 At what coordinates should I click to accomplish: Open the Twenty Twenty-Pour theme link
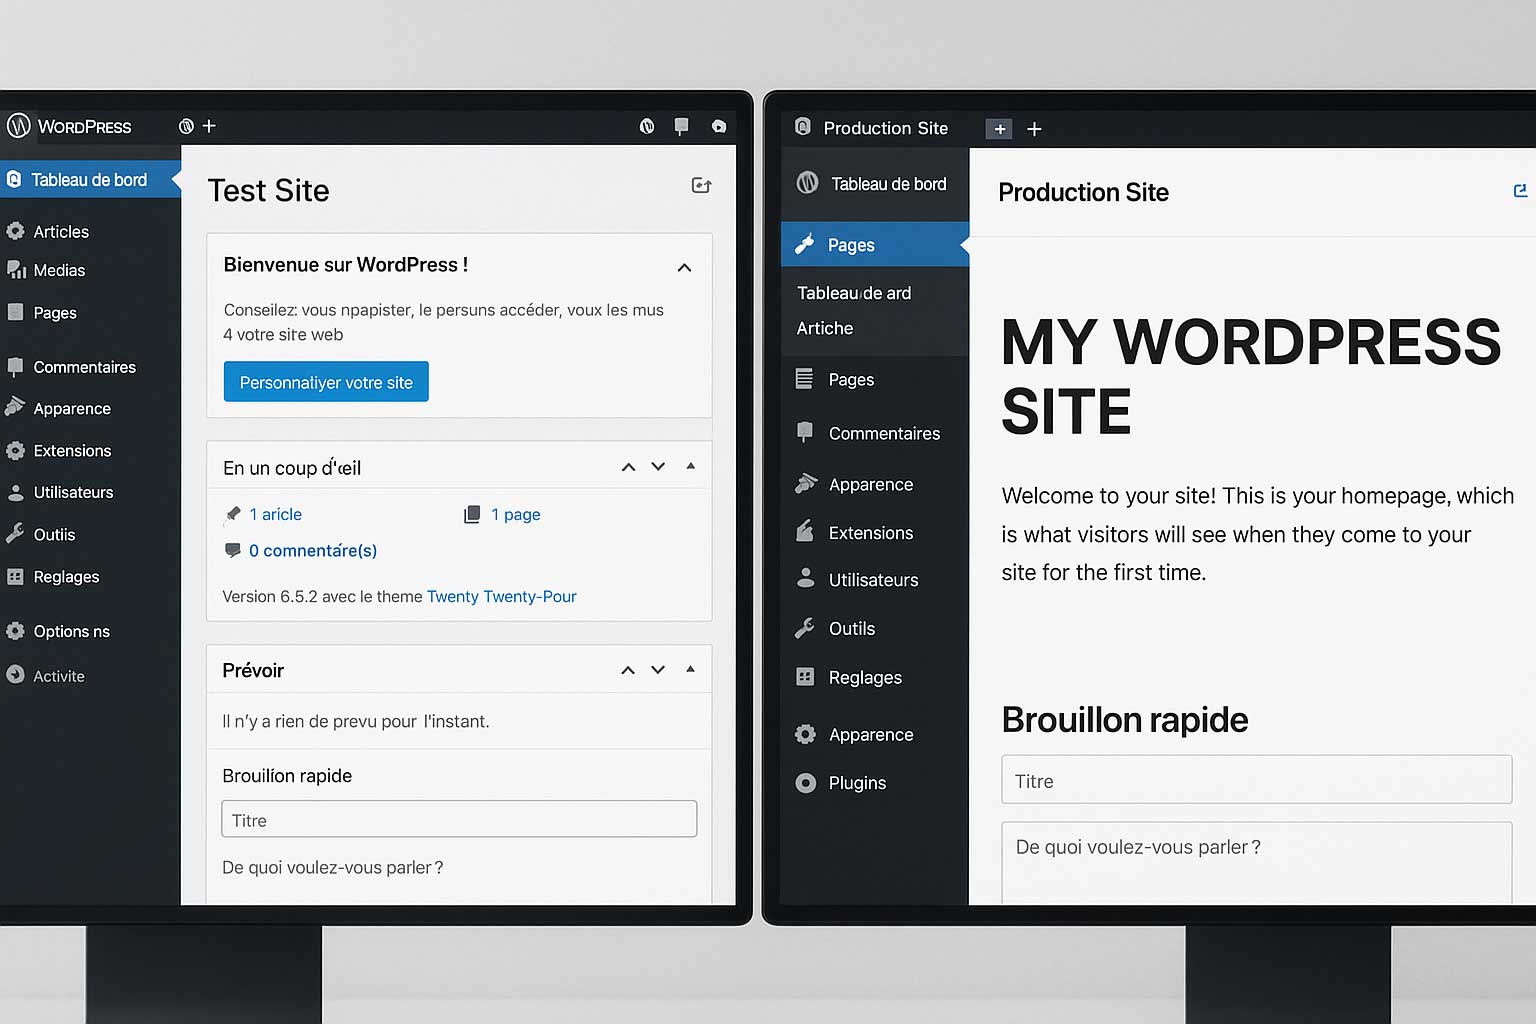[502, 596]
